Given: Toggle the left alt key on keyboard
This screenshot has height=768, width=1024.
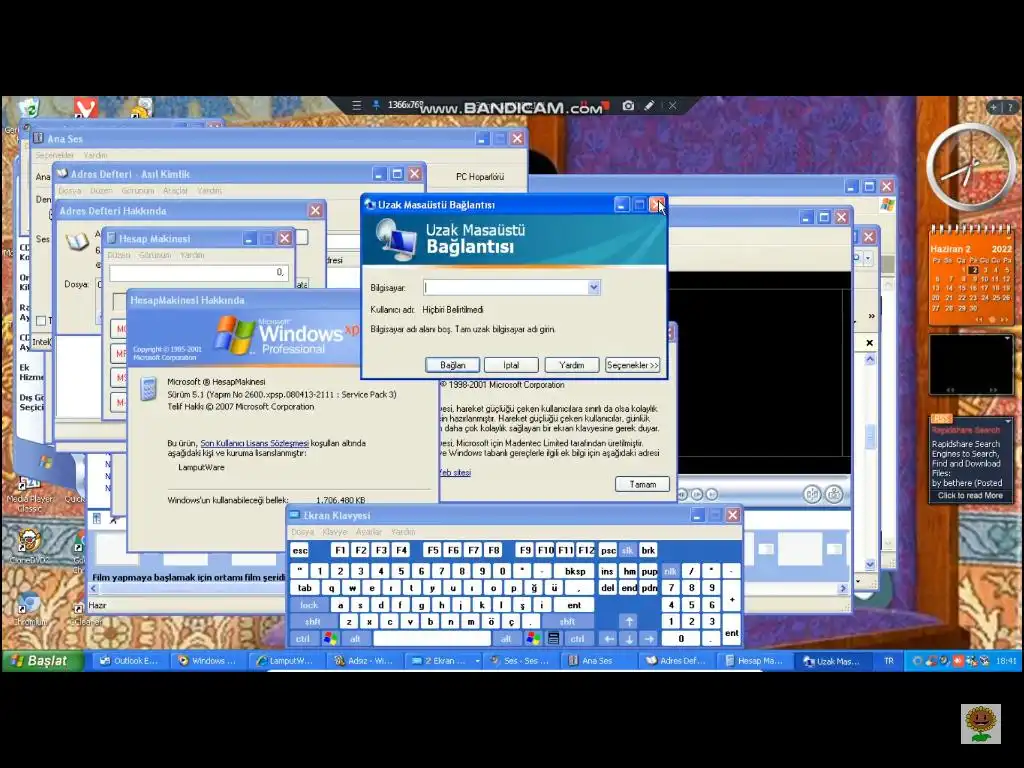Looking at the screenshot, I should pos(355,639).
